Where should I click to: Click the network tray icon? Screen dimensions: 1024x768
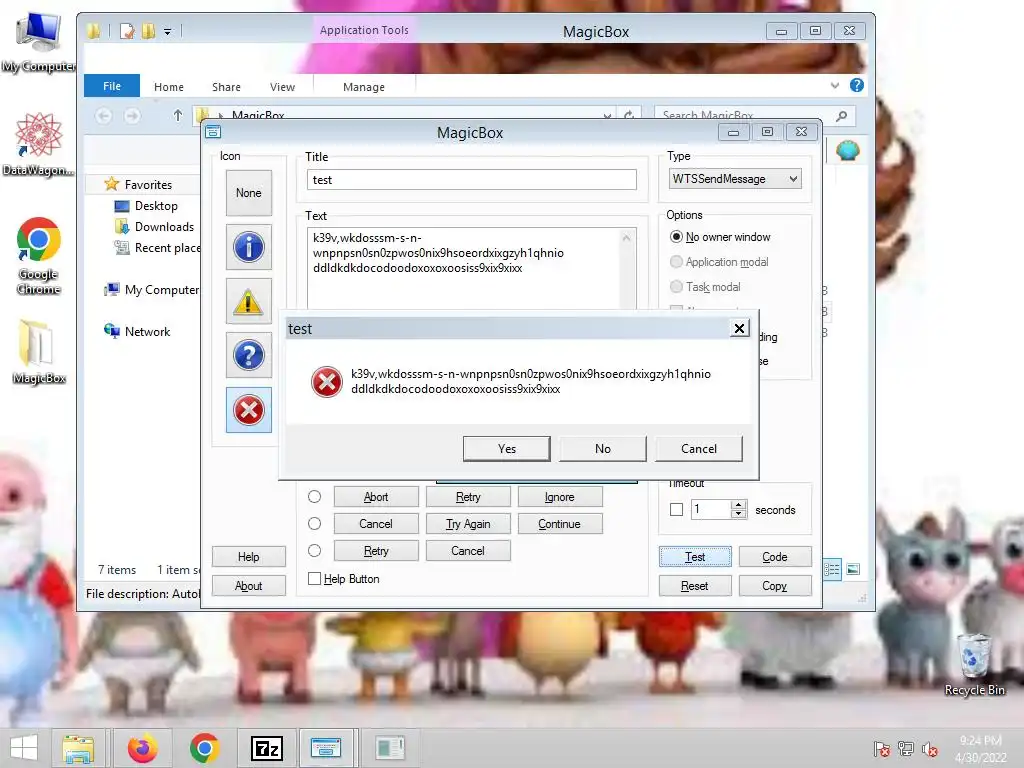coord(906,749)
